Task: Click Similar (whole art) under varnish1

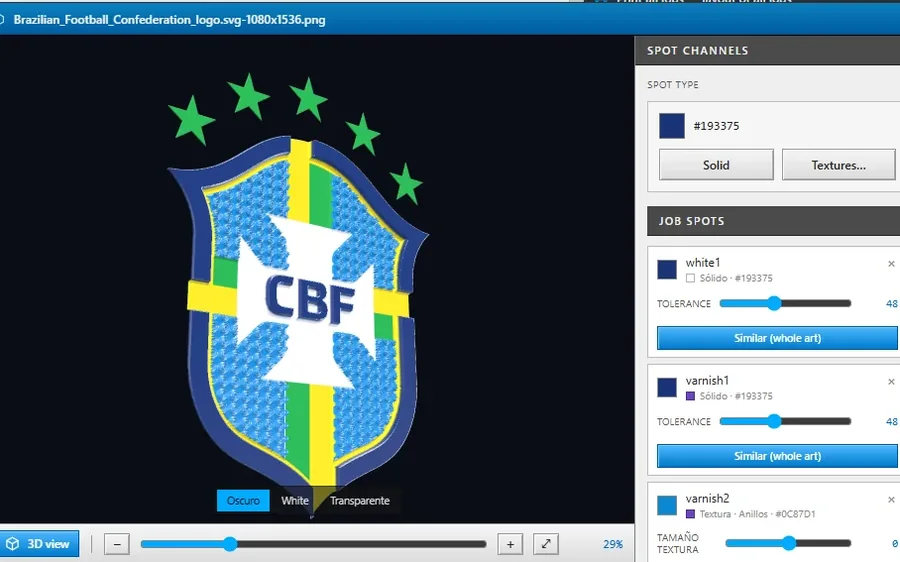Action: [777, 456]
